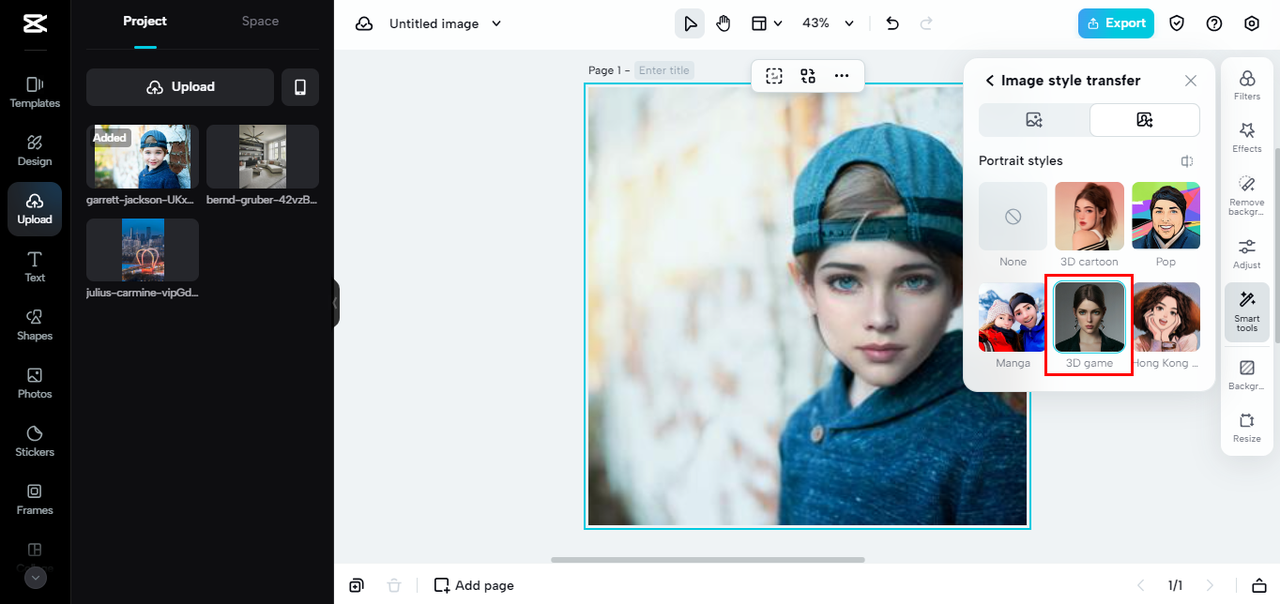Expand the layout view dropdown
Screen dimensions: 1280x604
(767, 23)
